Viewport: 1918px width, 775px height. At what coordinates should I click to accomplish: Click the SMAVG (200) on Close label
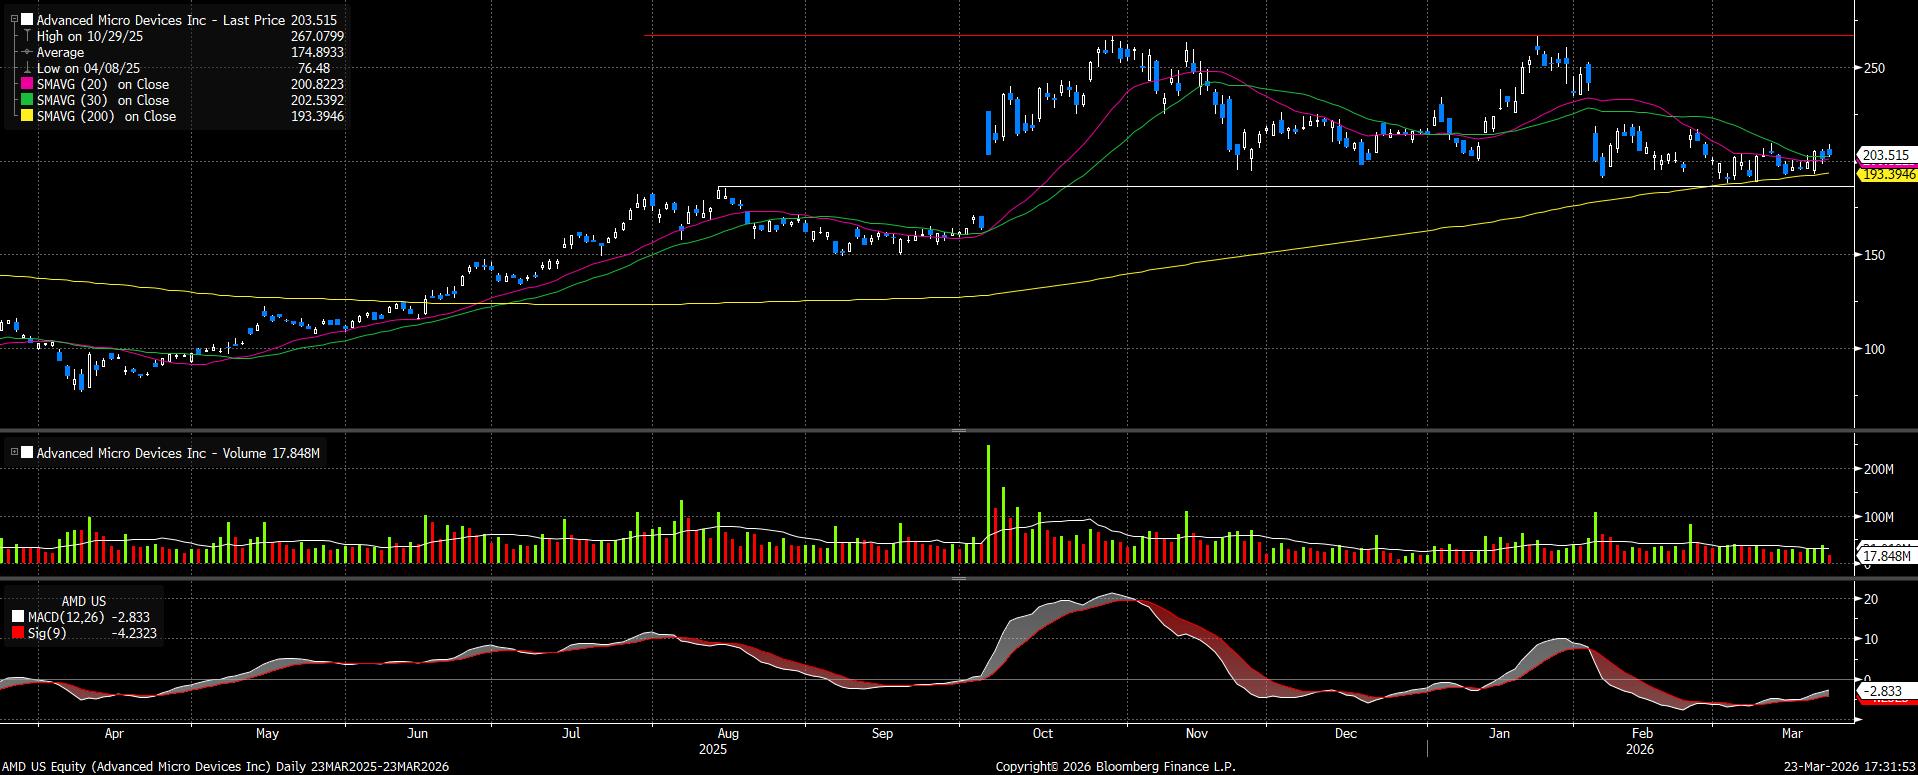[106, 116]
